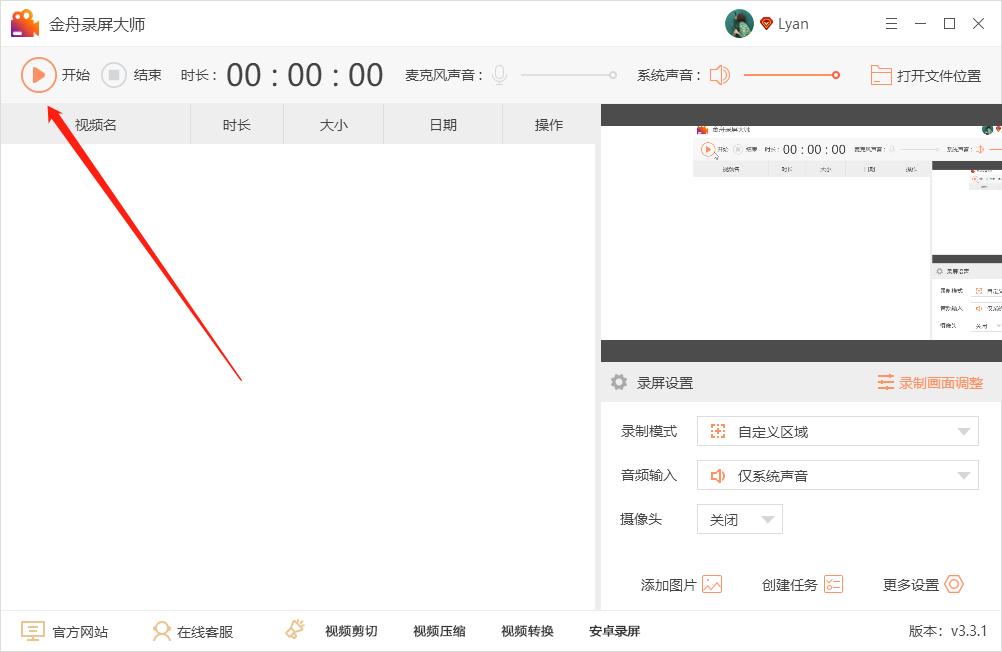Viewport: 1002px width, 652px height.
Task: Open the 录制模式 dropdown showing 自定义区域
Action: pyautogui.click(x=837, y=431)
